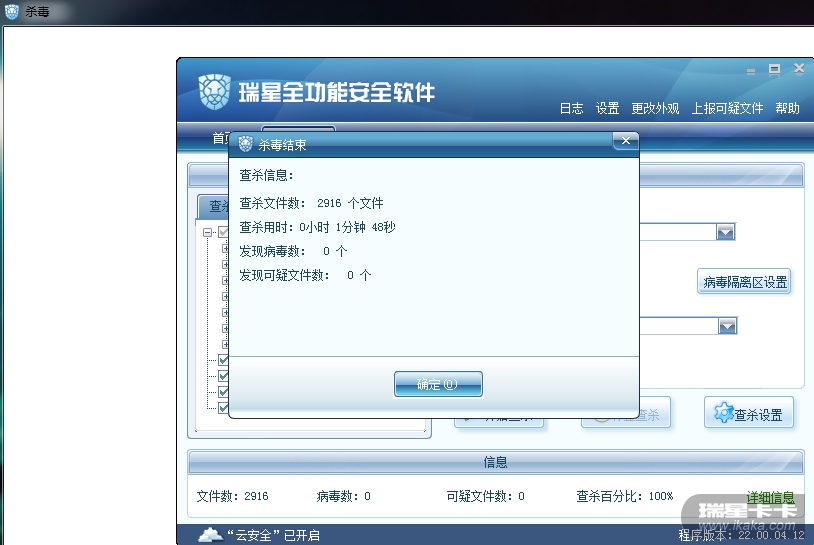
Task: Click the “云安全”已开启 status text
Action: [x=274, y=535]
